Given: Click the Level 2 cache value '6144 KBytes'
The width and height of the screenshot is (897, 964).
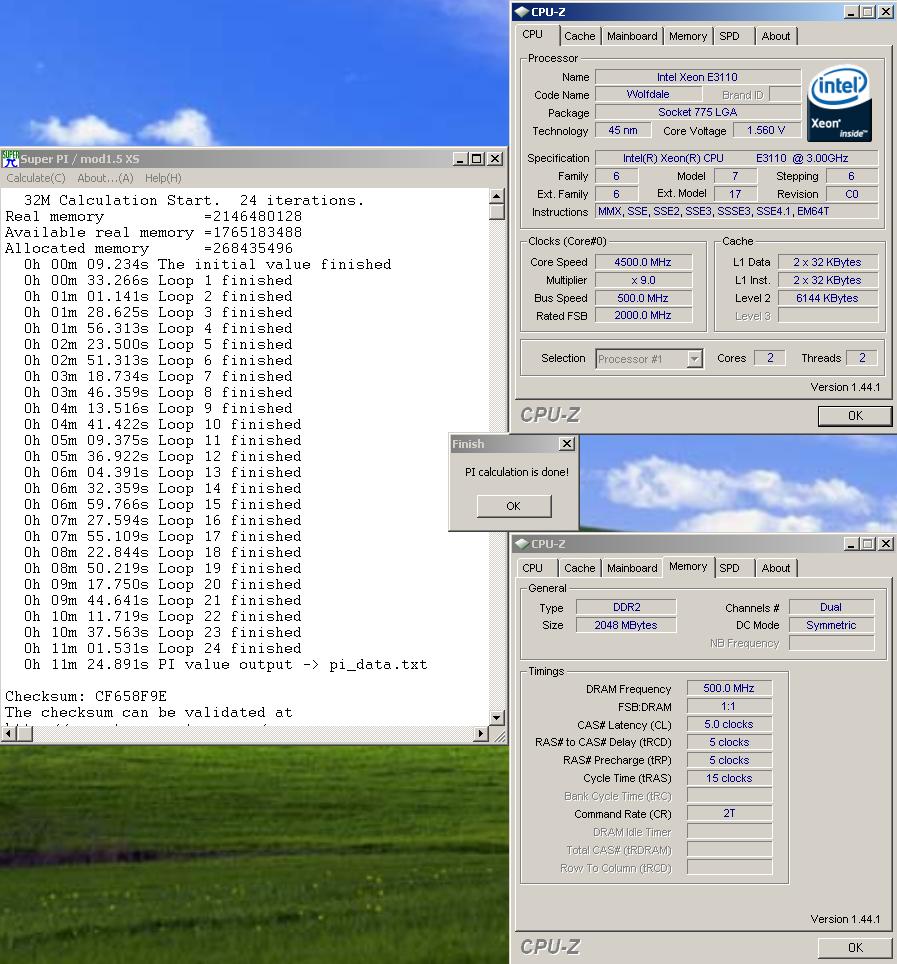Looking at the screenshot, I should (x=828, y=298).
